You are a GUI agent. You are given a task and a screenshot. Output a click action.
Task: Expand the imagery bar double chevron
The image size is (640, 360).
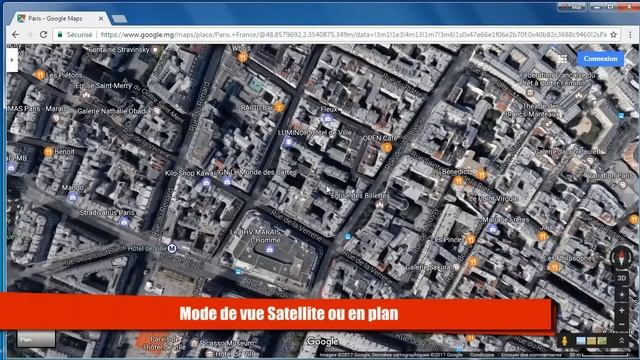[x=622, y=340]
